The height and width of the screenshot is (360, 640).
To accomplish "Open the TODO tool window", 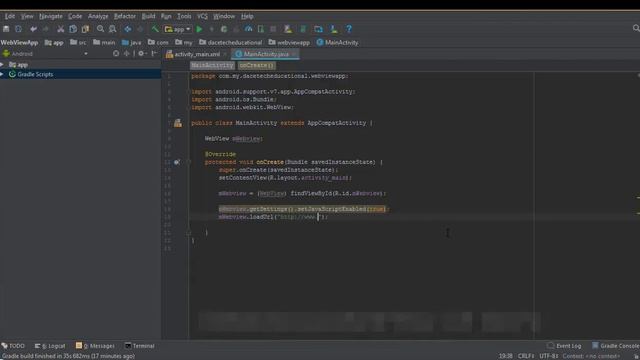I will [x=13, y=346].
